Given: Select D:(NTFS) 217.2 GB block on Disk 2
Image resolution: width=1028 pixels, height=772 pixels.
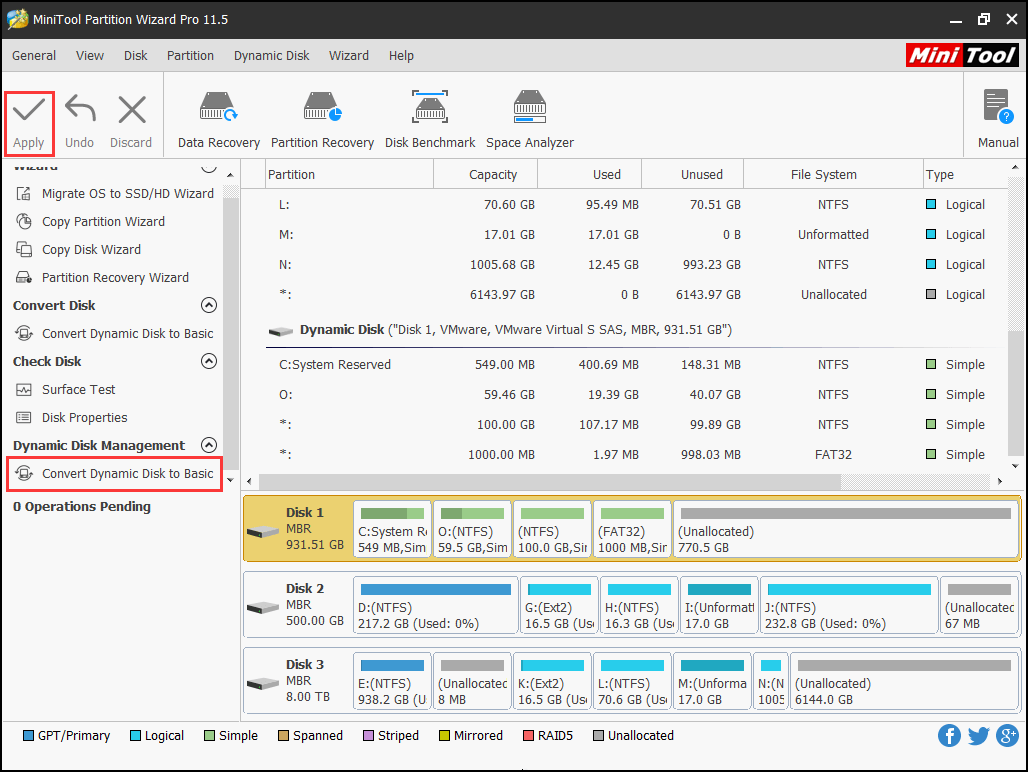Looking at the screenshot, I should [x=435, y=606].
